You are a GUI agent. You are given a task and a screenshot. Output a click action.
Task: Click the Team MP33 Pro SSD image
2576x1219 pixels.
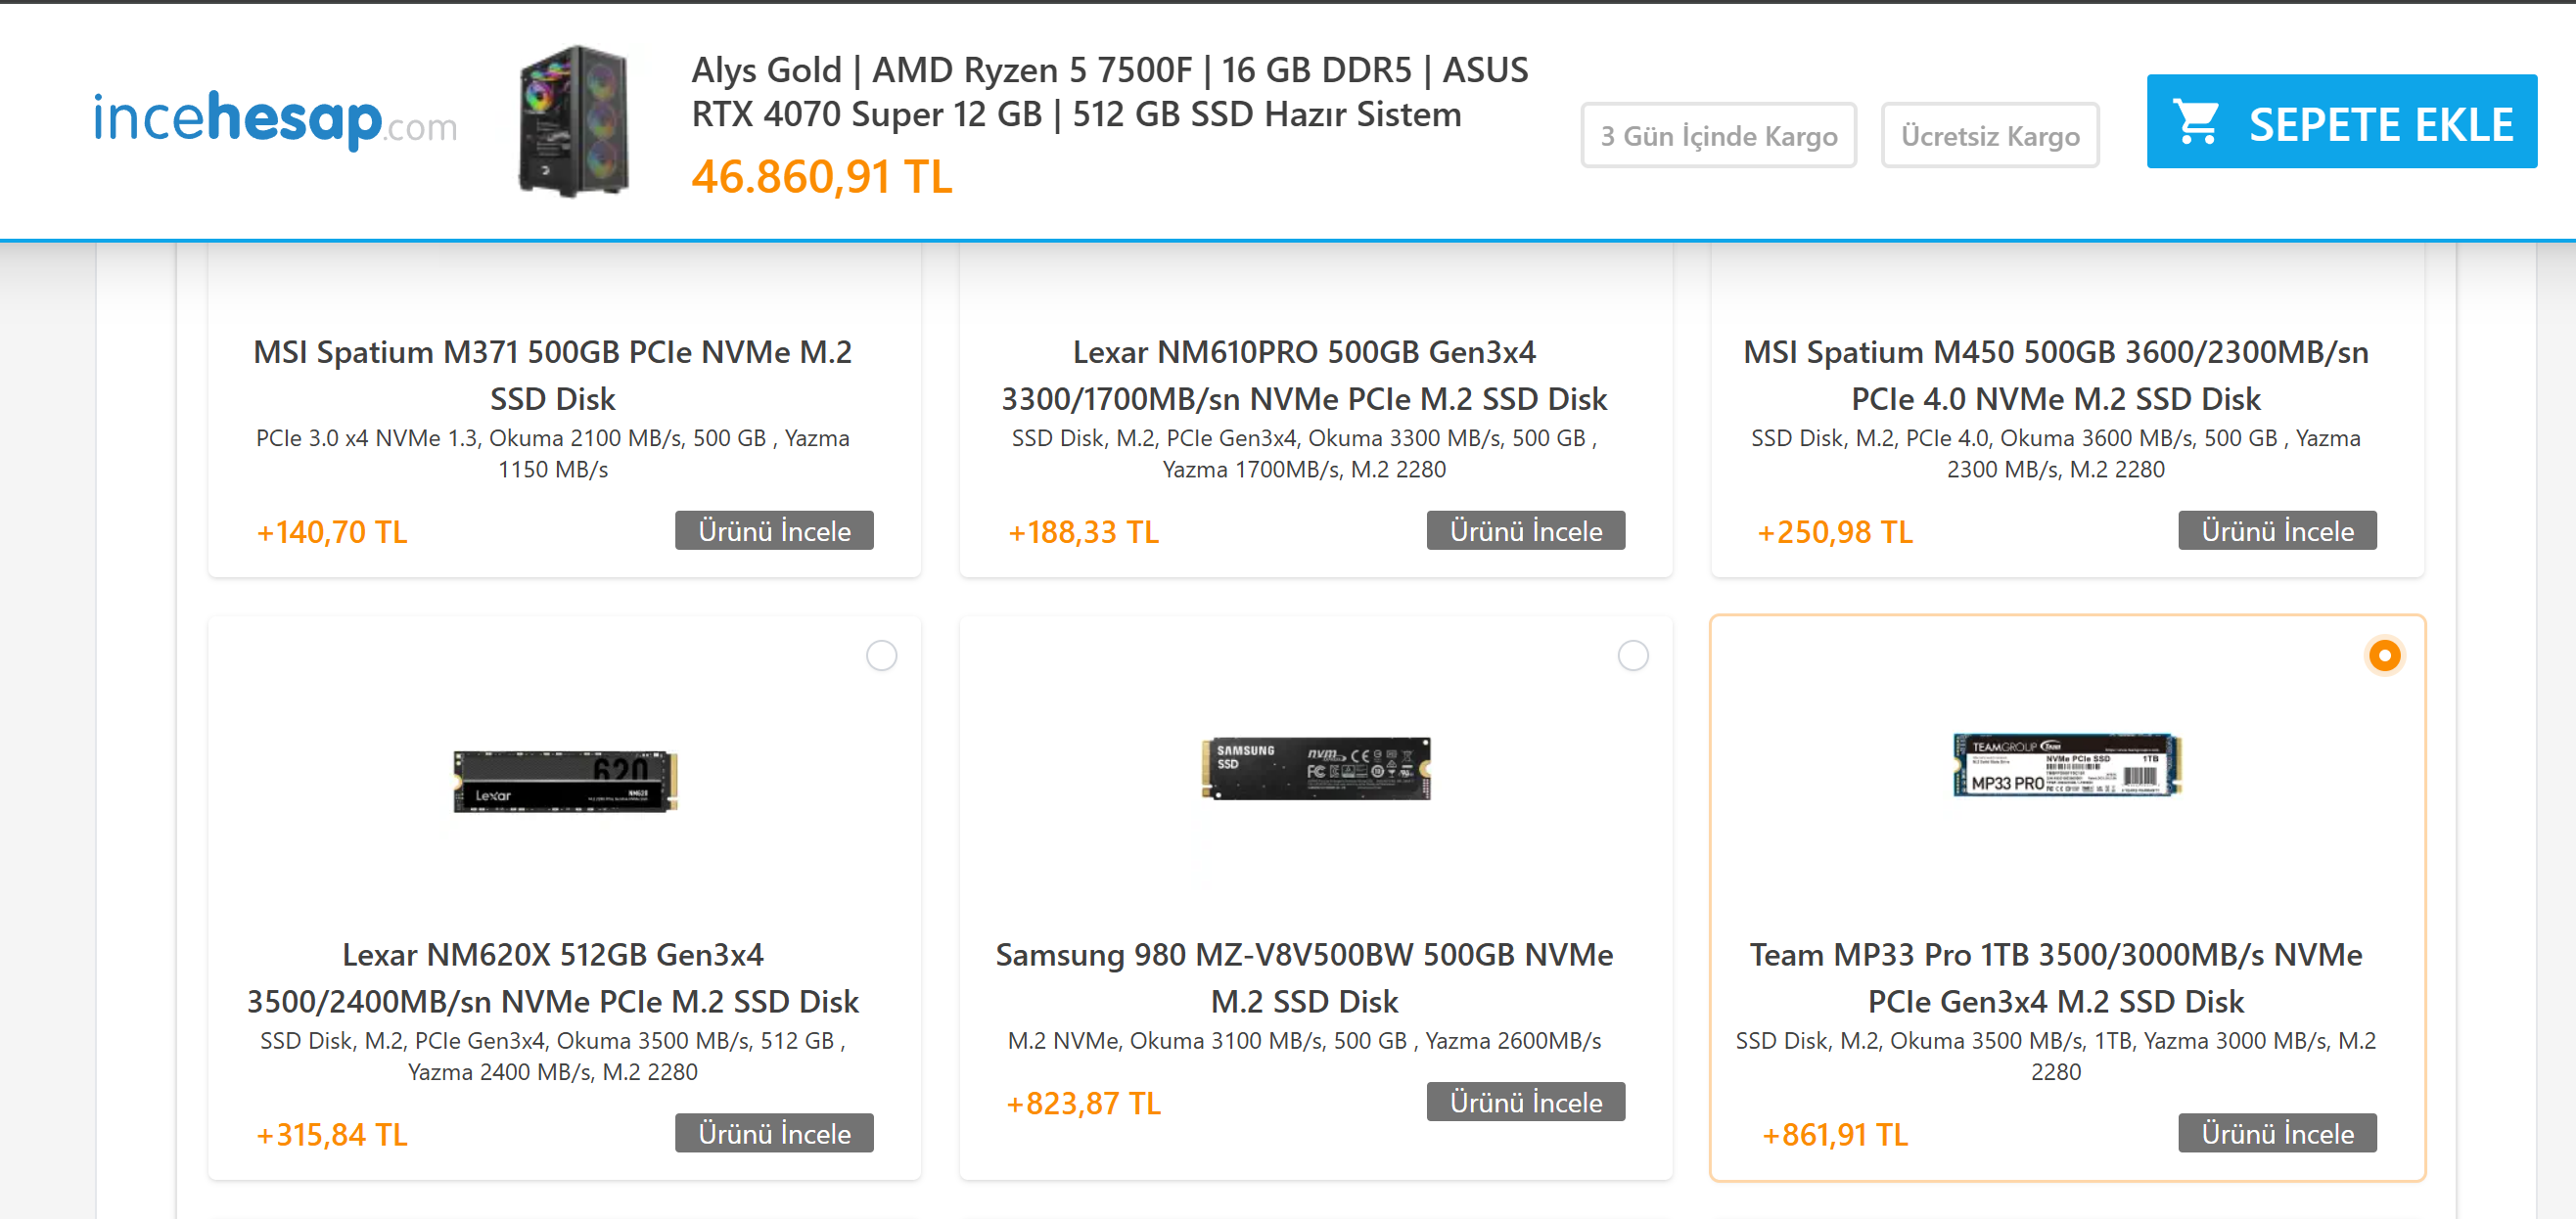coord(2067,765)
